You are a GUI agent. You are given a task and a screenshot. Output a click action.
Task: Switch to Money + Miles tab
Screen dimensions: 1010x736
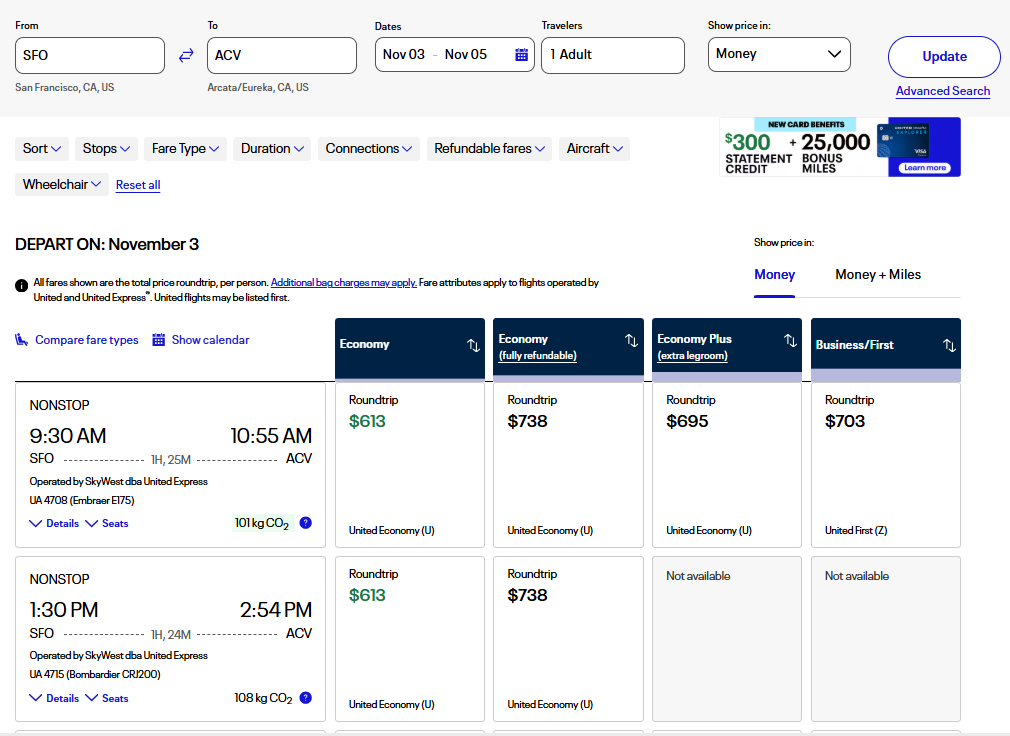[878, 275]
